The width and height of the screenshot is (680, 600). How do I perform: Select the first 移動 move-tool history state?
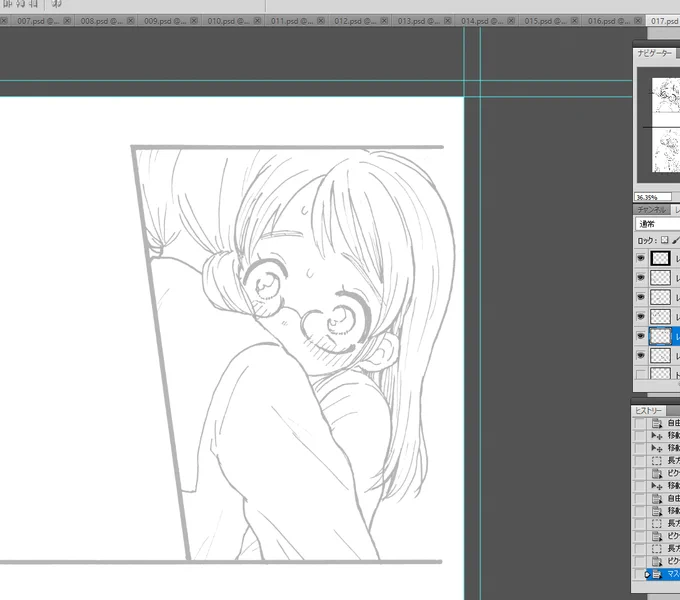coord(665,435)
